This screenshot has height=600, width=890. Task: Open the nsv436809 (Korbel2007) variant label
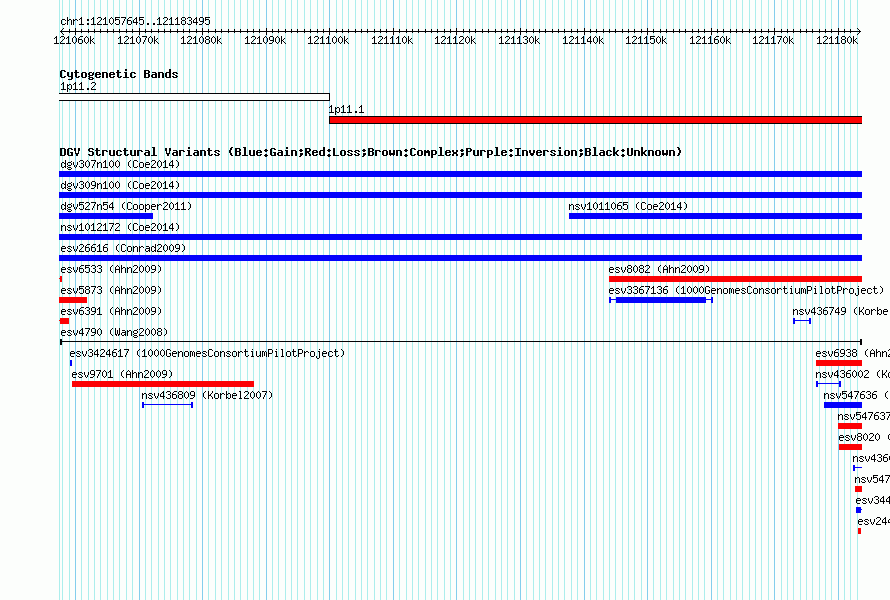pyautogui.click(x=207, y=395)
